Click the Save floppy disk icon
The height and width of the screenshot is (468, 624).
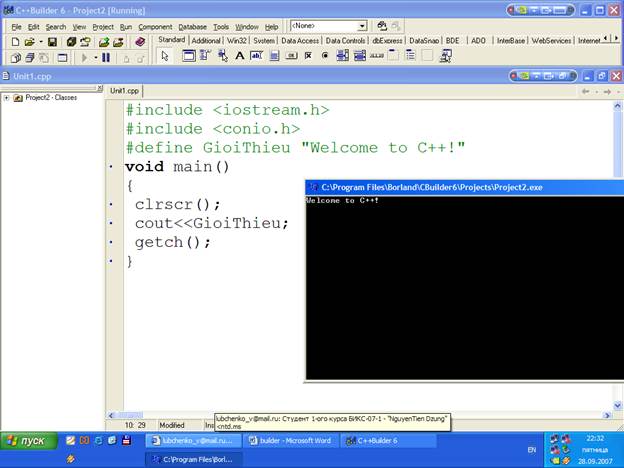coord(52,42)
